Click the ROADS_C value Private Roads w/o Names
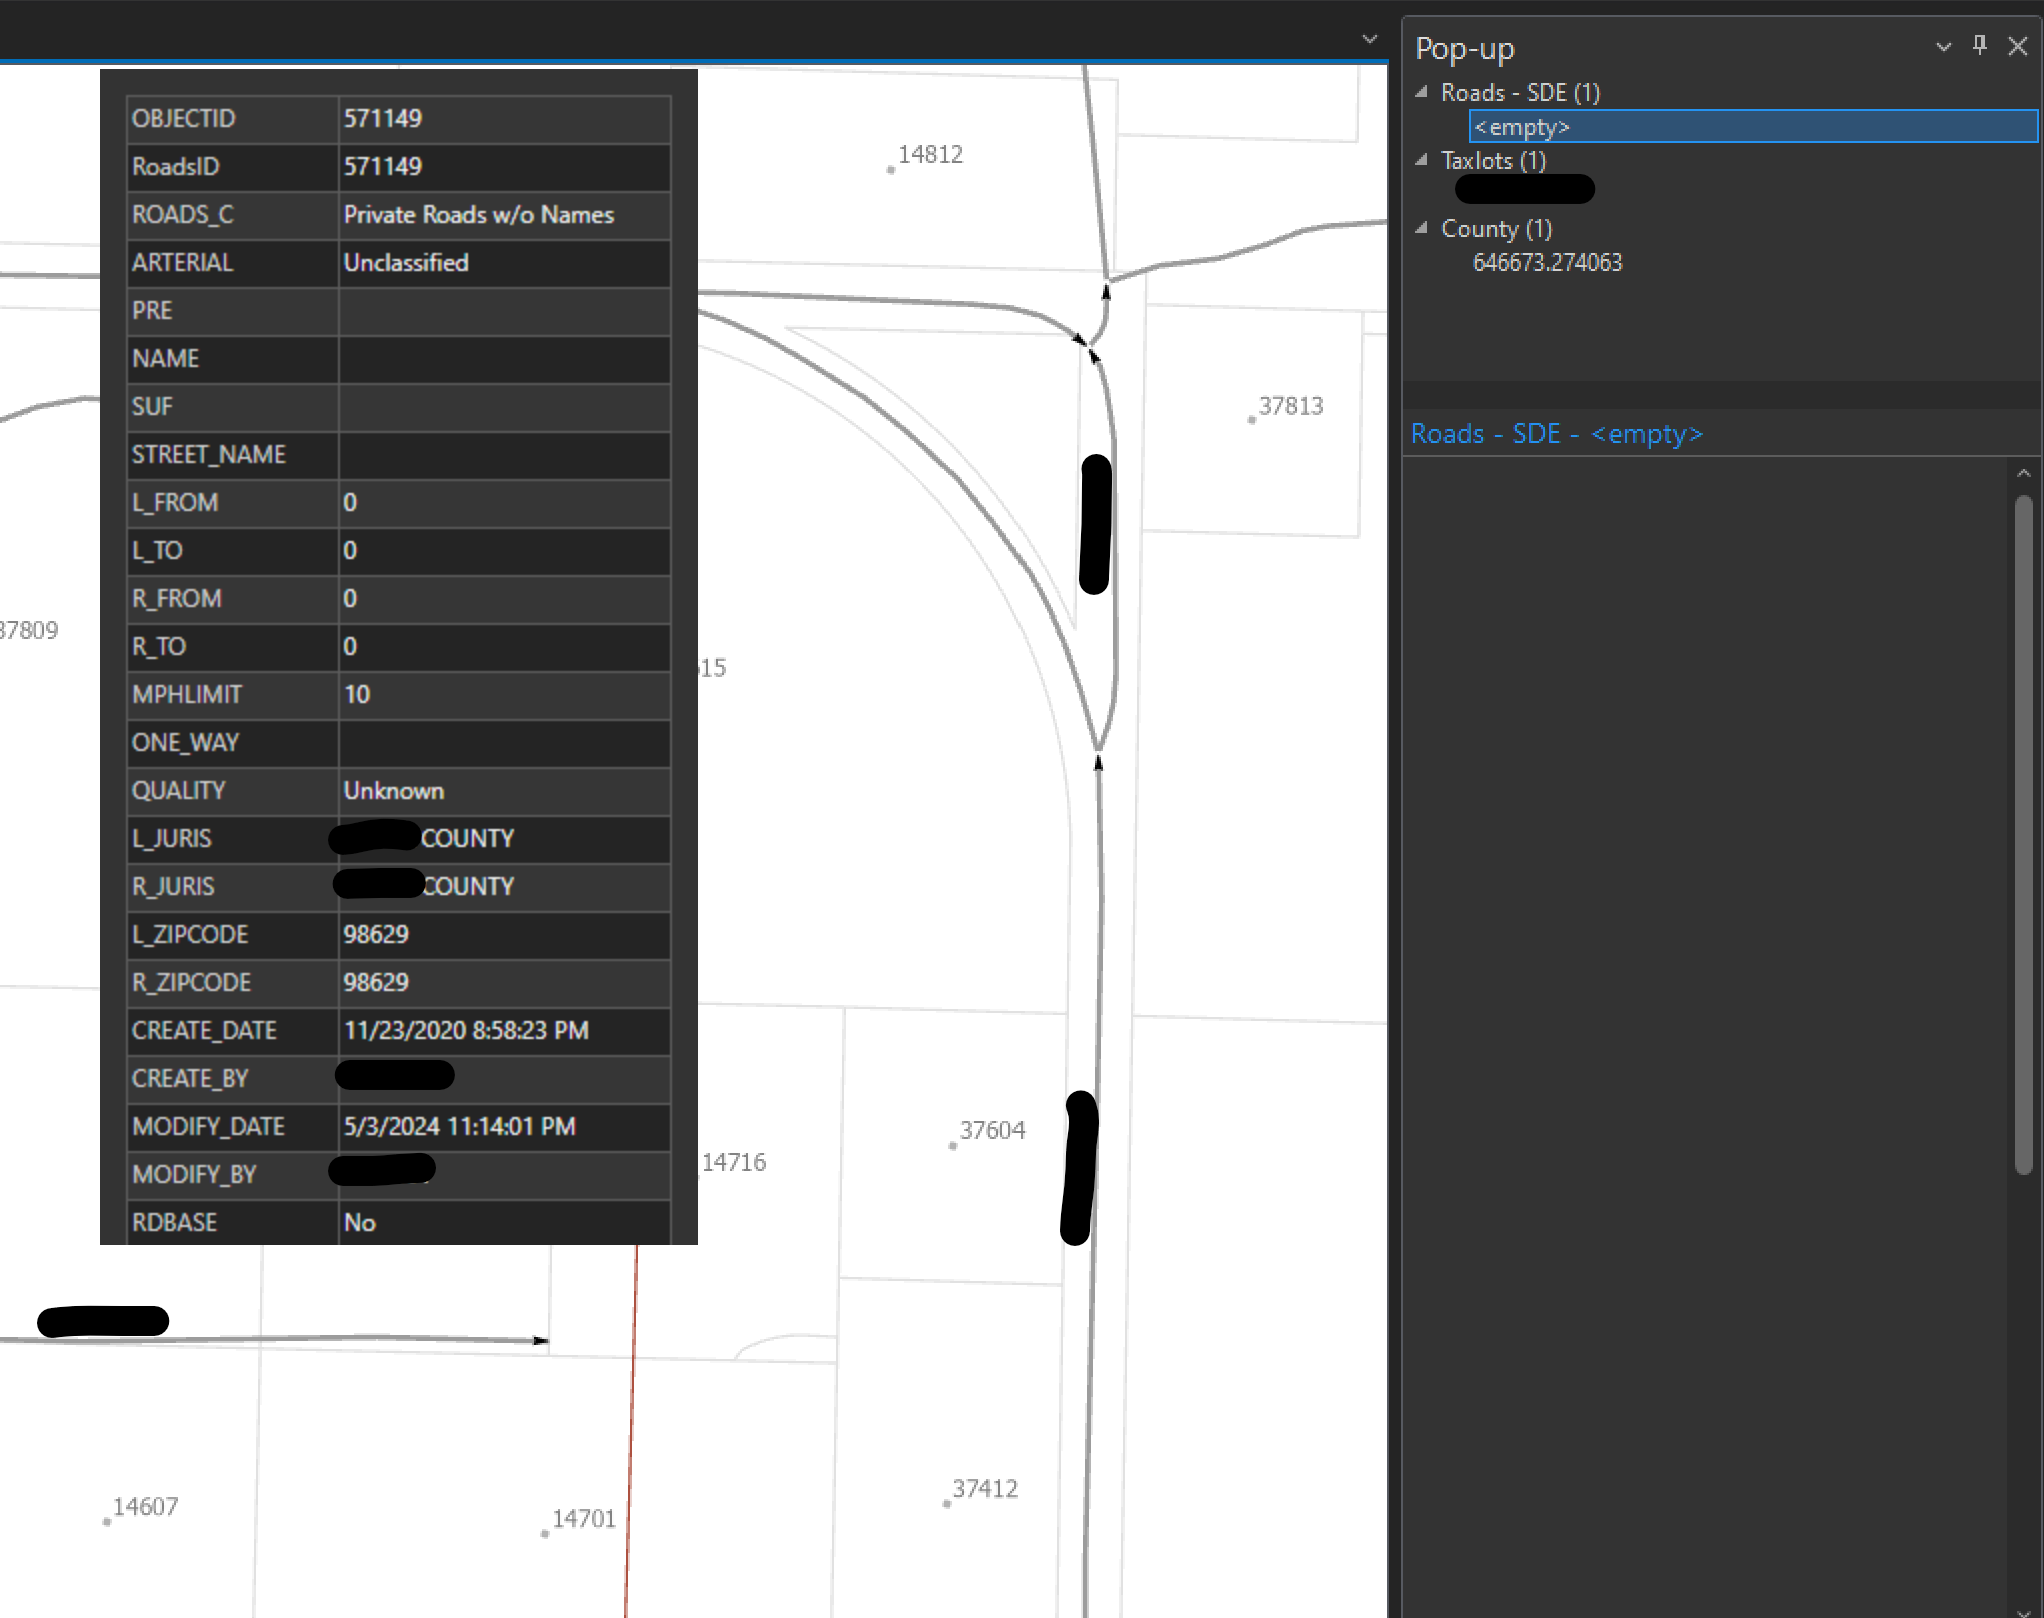2044x1618 pixels. tap(478, 215)
